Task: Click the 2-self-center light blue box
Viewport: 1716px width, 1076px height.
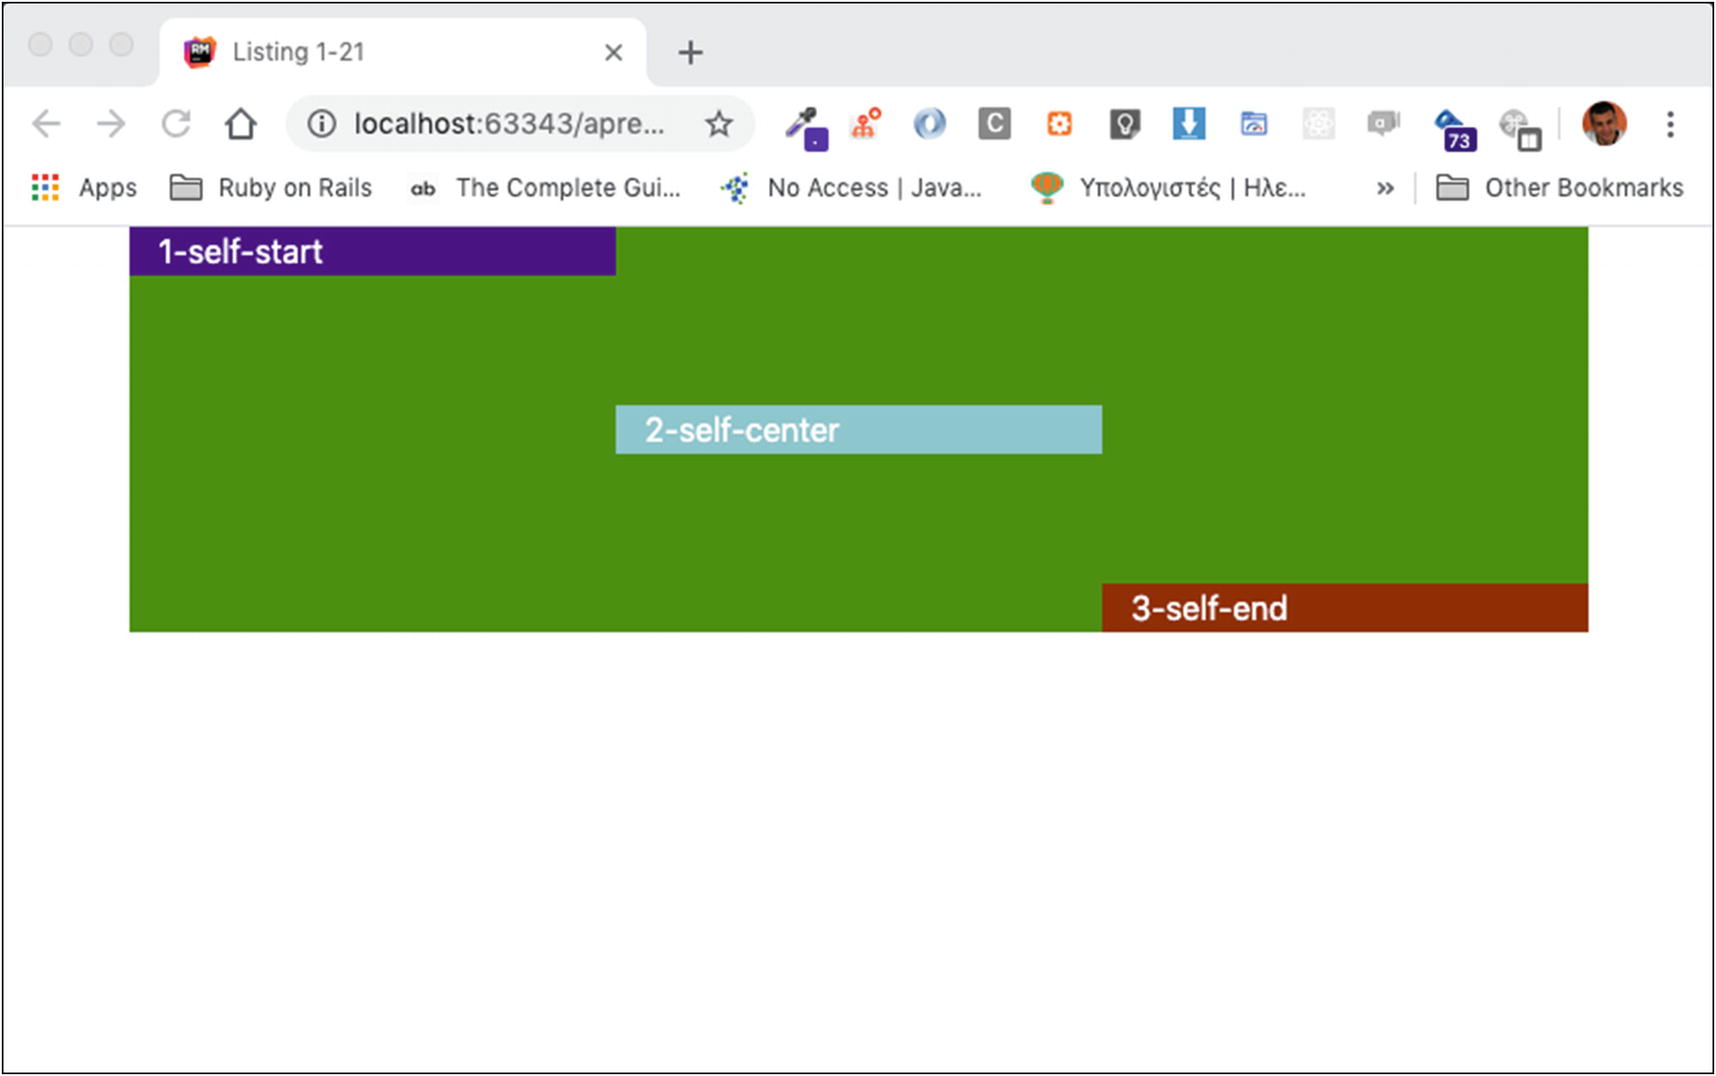Action: tap(858, 430)
